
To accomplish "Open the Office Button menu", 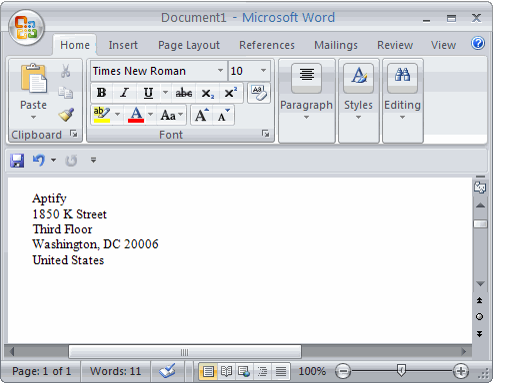I will coord(27,28).
